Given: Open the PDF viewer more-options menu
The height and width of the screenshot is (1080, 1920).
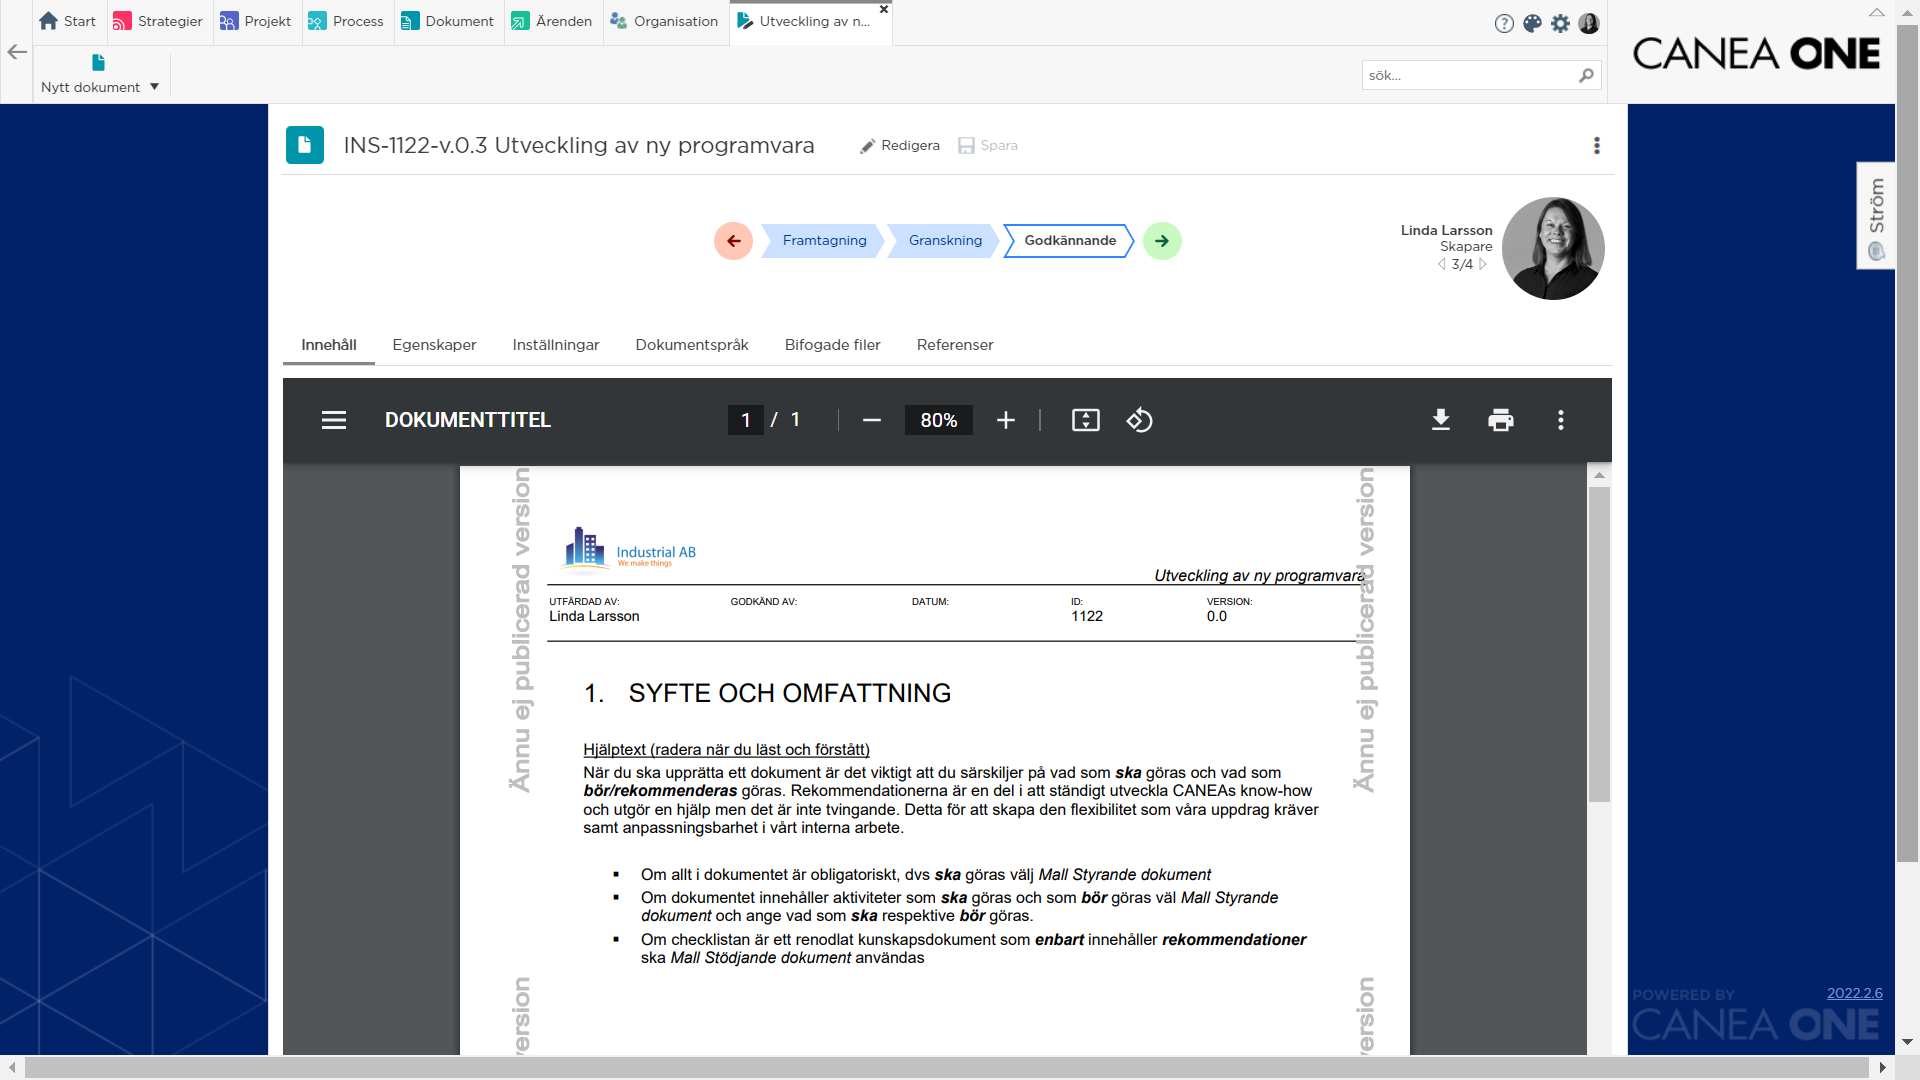Looking at the screenshot, I should (x=1560, y=420).
